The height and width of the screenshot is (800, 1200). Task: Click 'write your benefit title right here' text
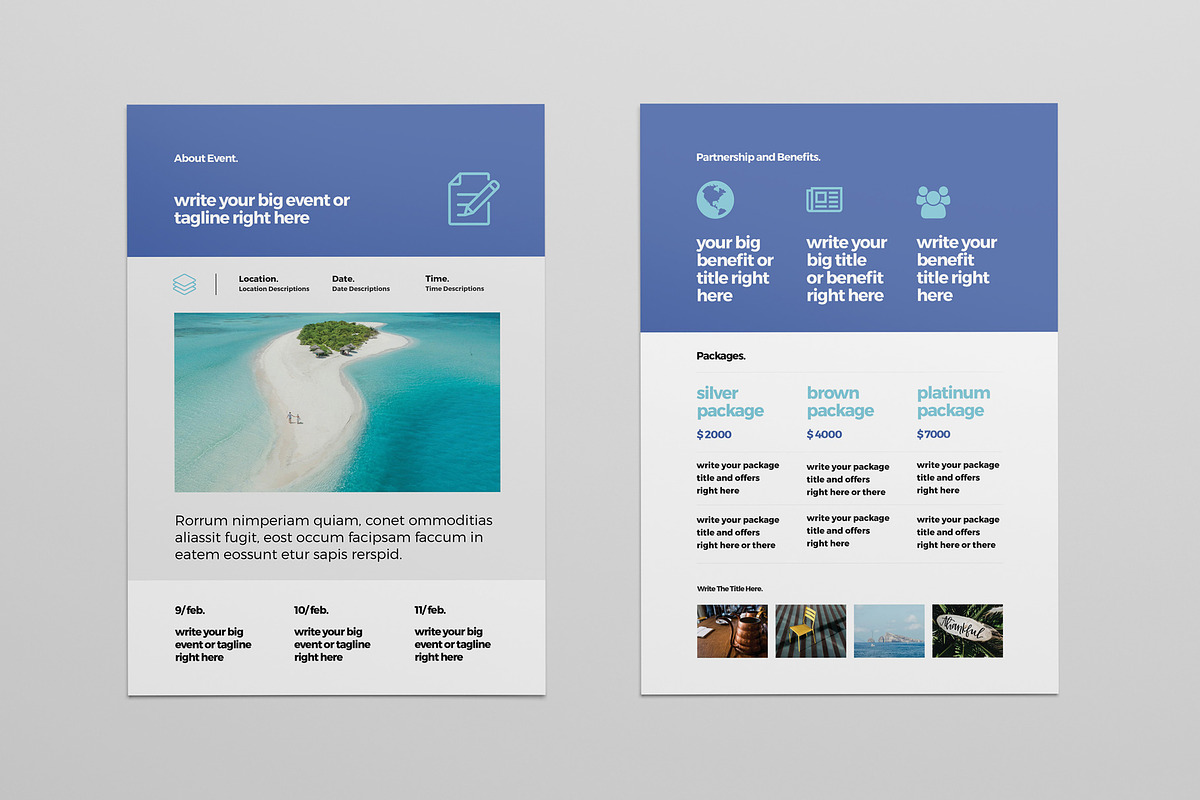[956, 269]
